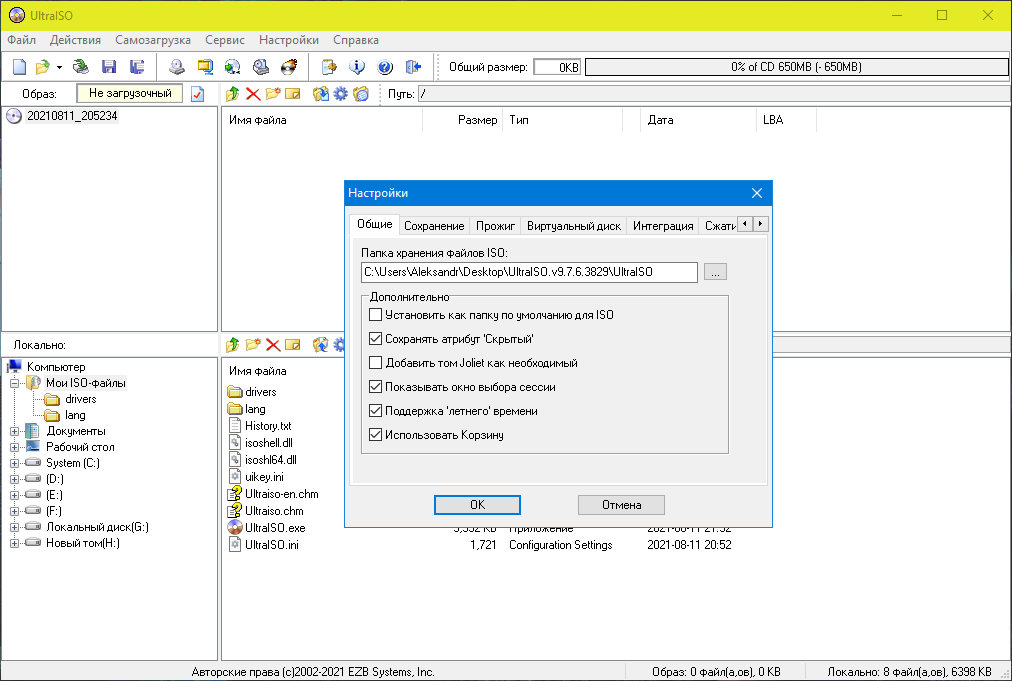Image resolution: width=1012 pixels, height=681 pixels.
Task: Click the image properties checkmark icon
Action: point(198,94)
